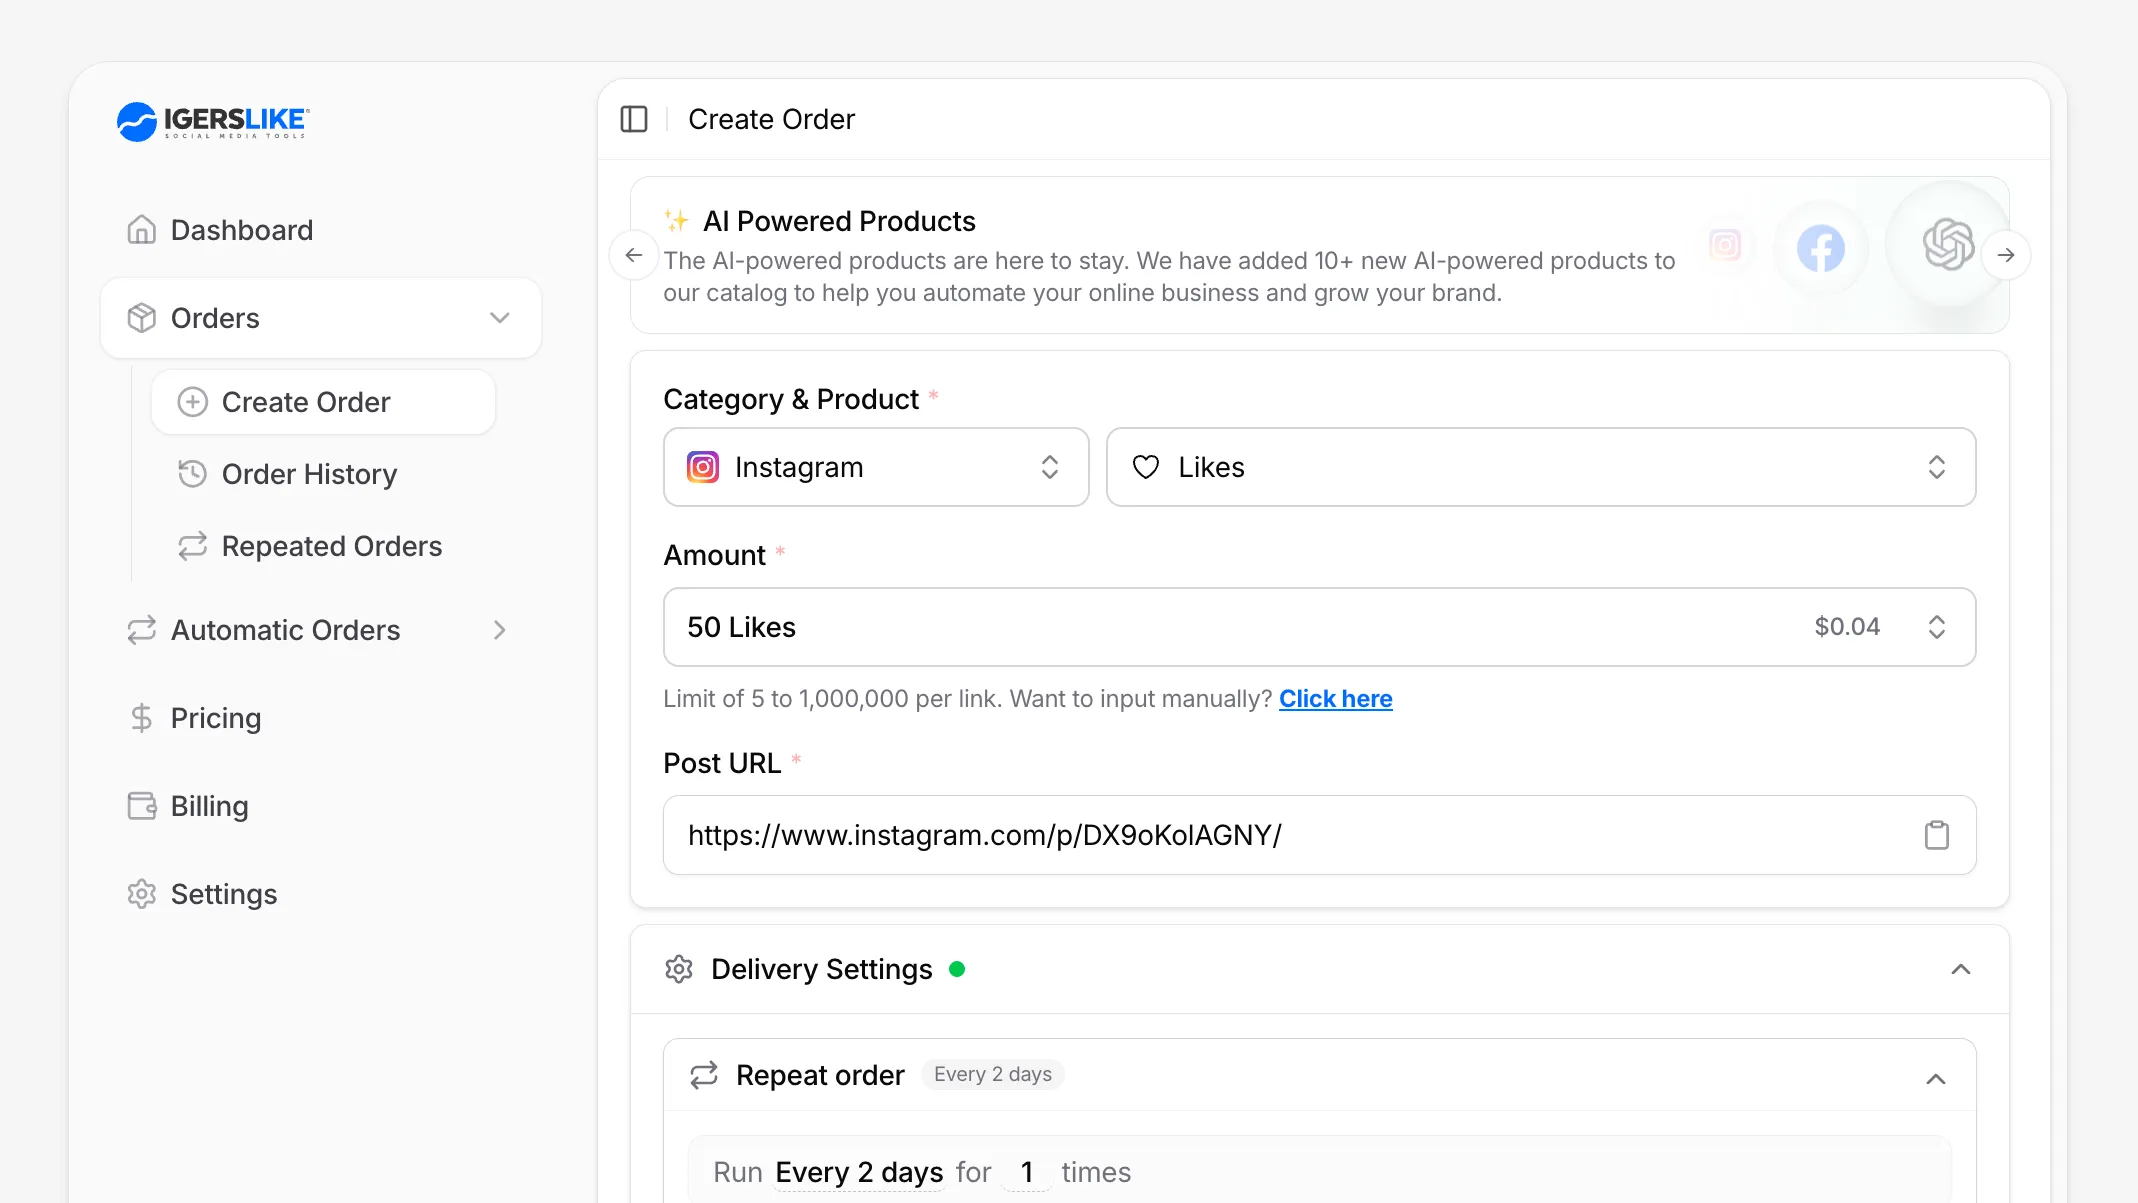Screen dimensions: 2138x1203
Task: Click the $0.04 price text
Action: coord(1847,627)
